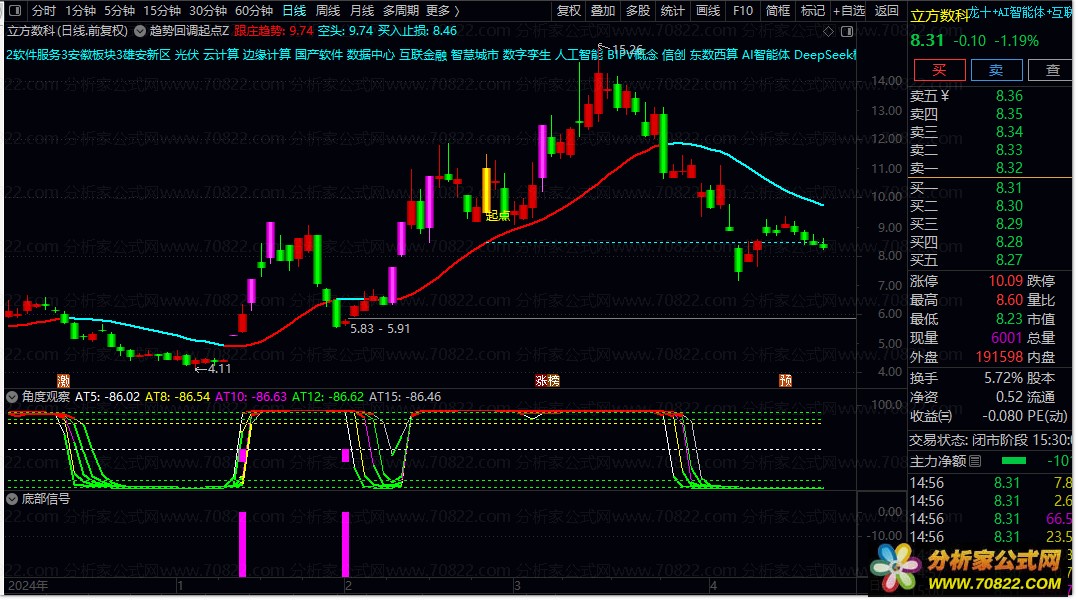Click the 返回 back button

(x=886, y=10)
